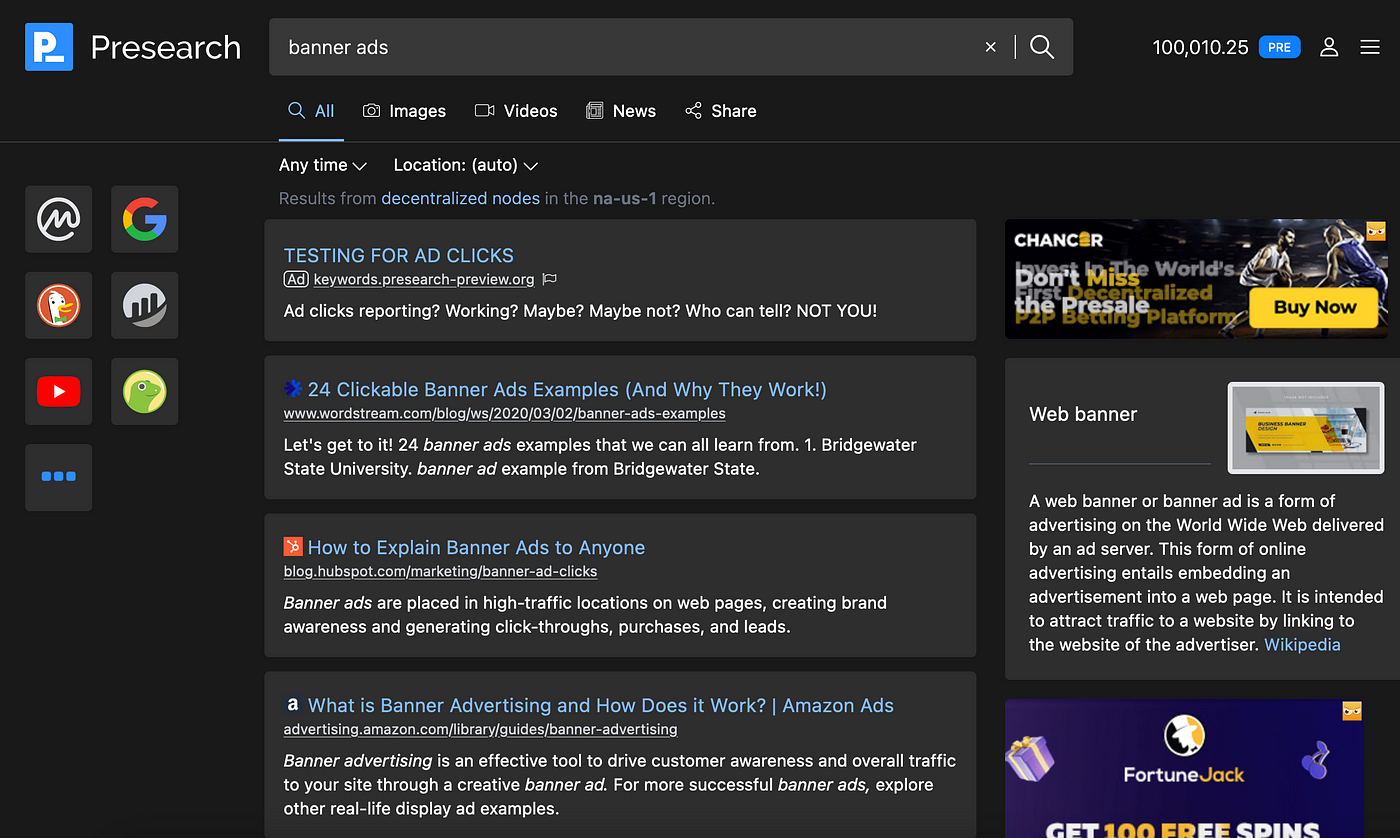Click the blog.hubspot.com result URL
Screen dimensions: 1400x838
point(440,572)
